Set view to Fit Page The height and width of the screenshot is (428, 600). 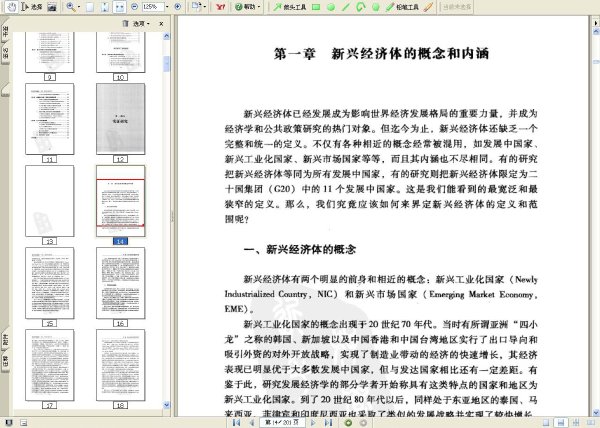pyautogui.click(x=105, y=7)
